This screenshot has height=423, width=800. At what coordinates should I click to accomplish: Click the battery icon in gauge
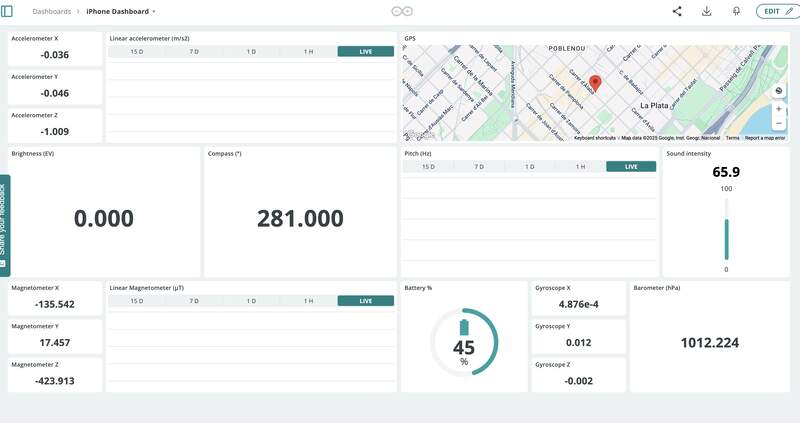point(464,327)
